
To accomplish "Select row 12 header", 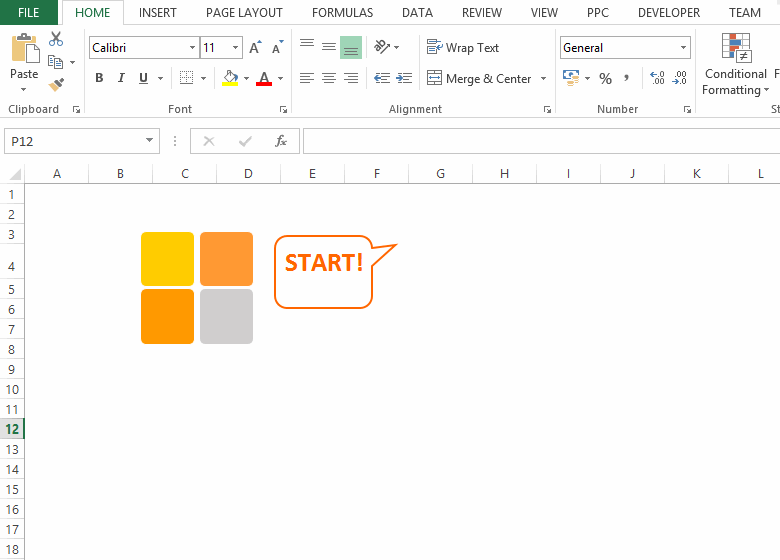I will point(12,429).
